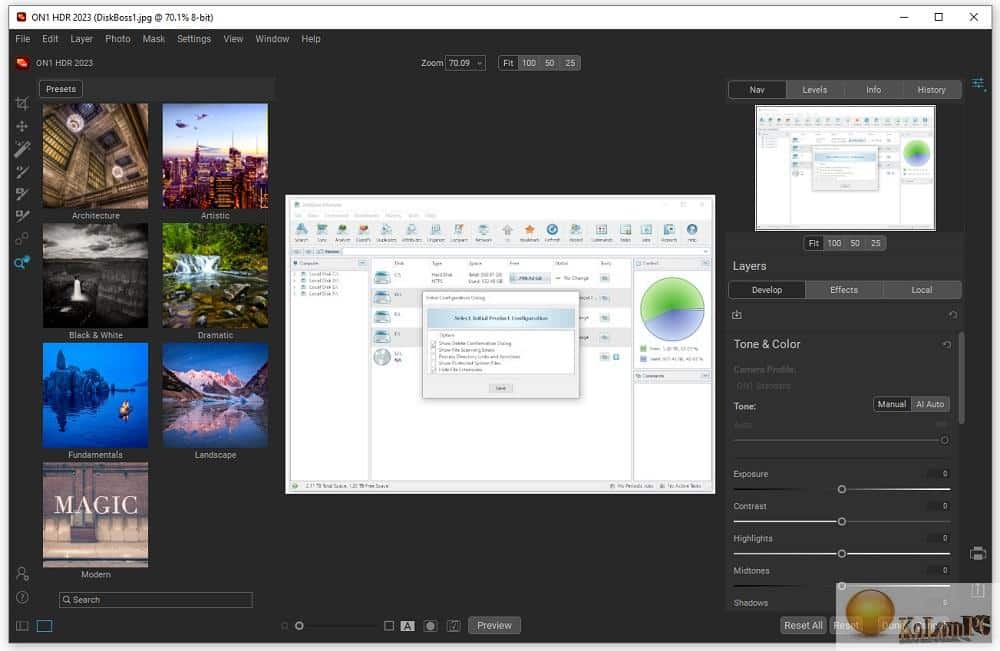Adjust the Contrast slider handle
This screenshot has width=1000, height=651.
(x=842, y=522)
